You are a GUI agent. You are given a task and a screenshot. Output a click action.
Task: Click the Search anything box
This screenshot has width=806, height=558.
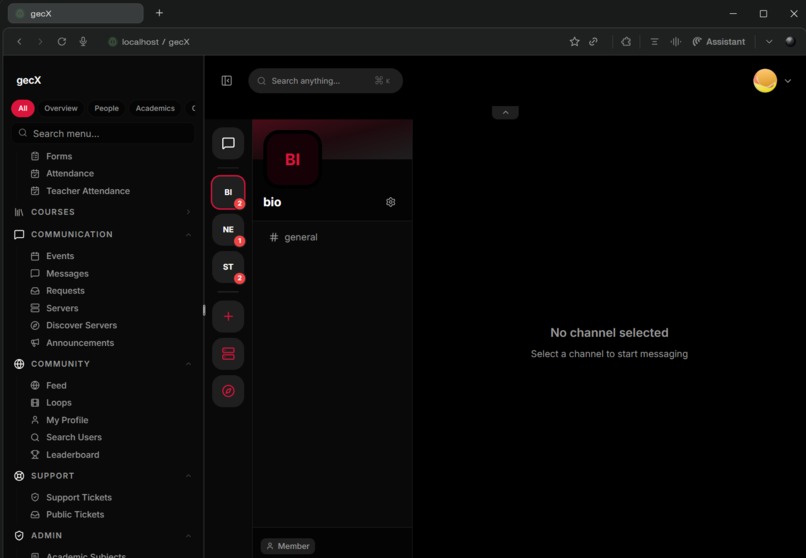(x=325, y=81)
